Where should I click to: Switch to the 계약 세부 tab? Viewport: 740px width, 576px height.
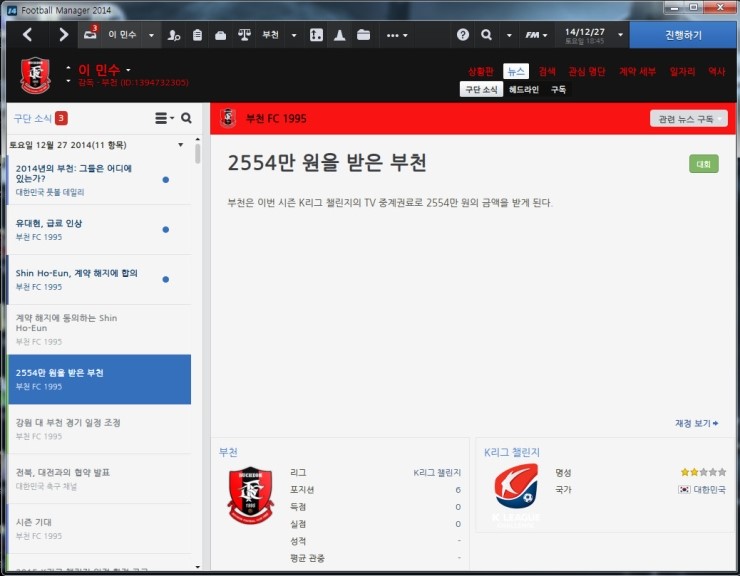[637, 71]
